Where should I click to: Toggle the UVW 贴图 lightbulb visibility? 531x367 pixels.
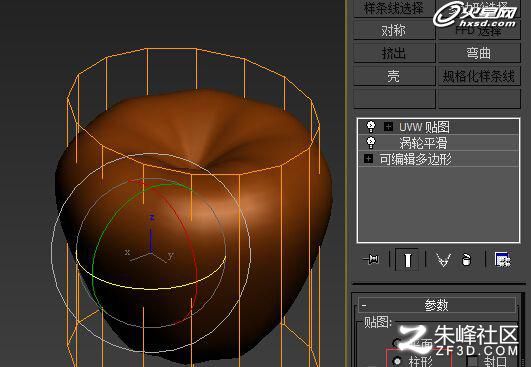[371, 127]
